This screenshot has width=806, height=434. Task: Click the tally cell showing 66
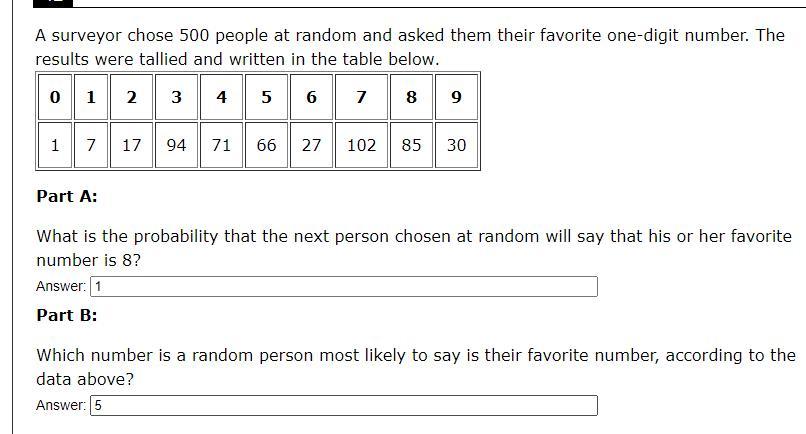266,145
